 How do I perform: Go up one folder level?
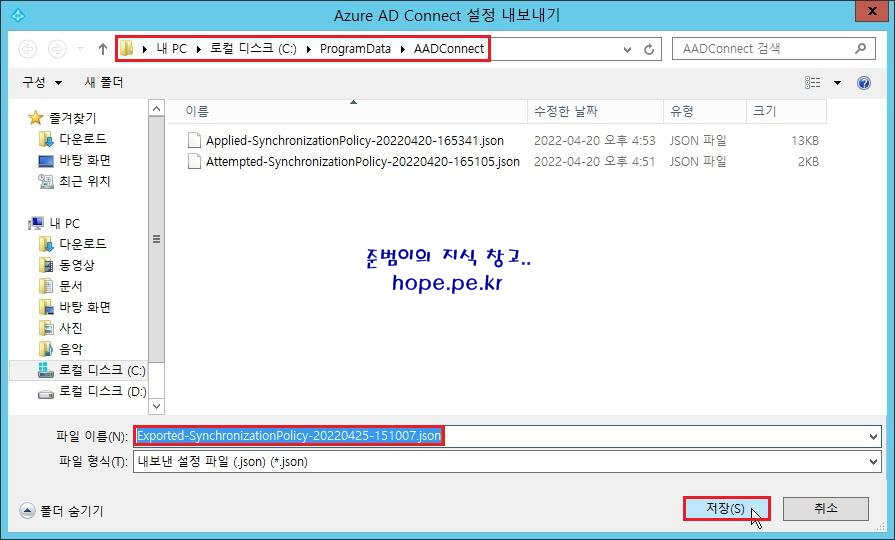pyautogui.click(x=103, y=49)
